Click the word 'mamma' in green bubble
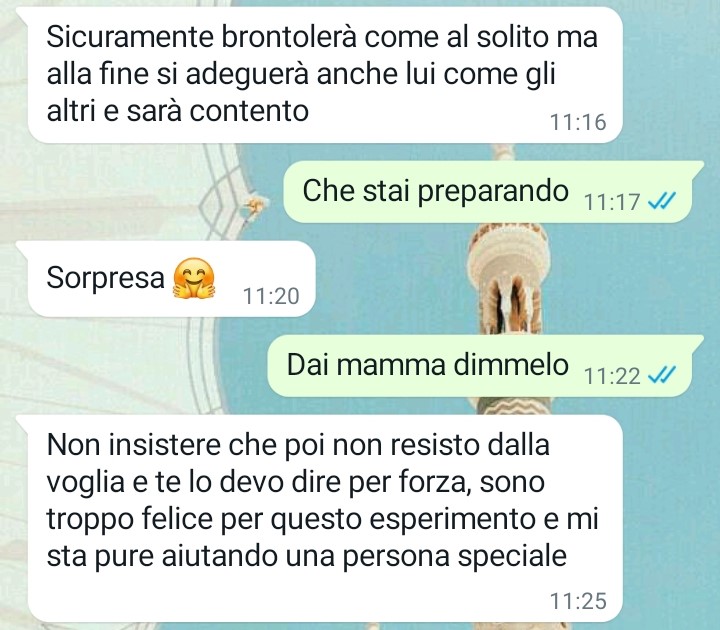The image size is (720, 630). click(x=391, y=366)
